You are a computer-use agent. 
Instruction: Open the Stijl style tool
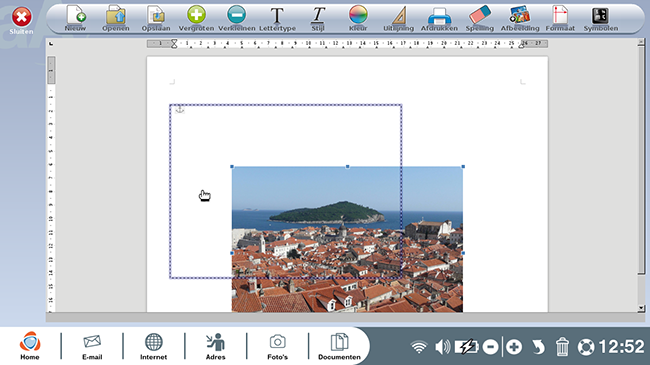tap(318, 18)
